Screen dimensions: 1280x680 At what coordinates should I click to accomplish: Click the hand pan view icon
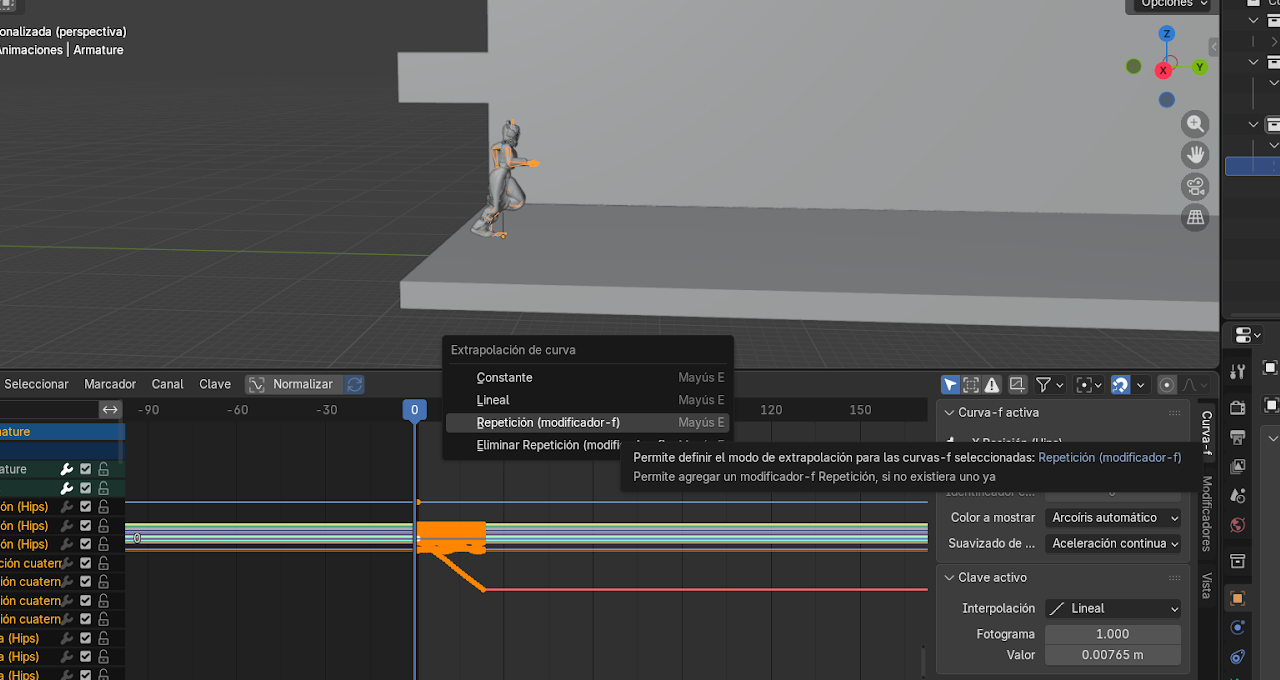[x=1195, y=155]
